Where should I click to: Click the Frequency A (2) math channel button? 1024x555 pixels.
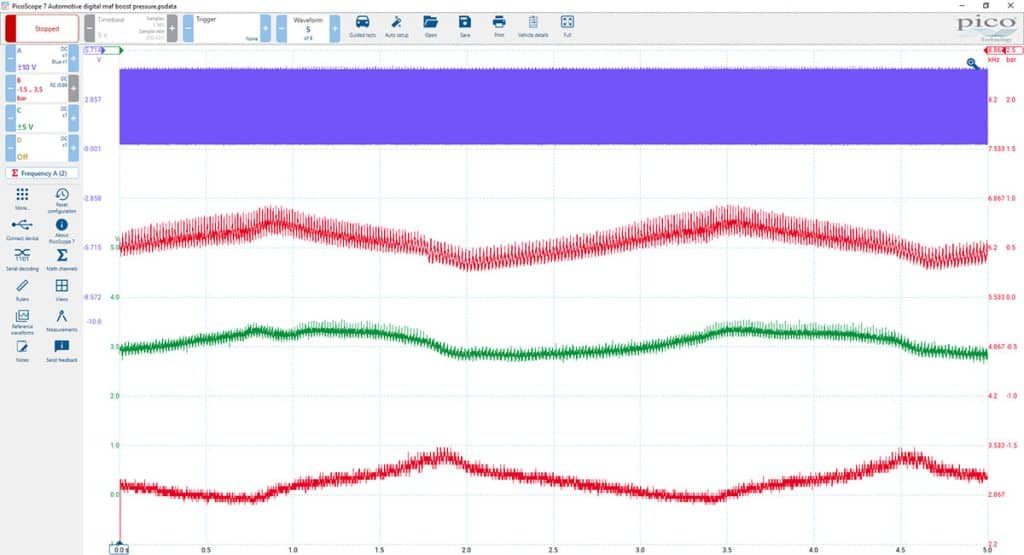42,173
